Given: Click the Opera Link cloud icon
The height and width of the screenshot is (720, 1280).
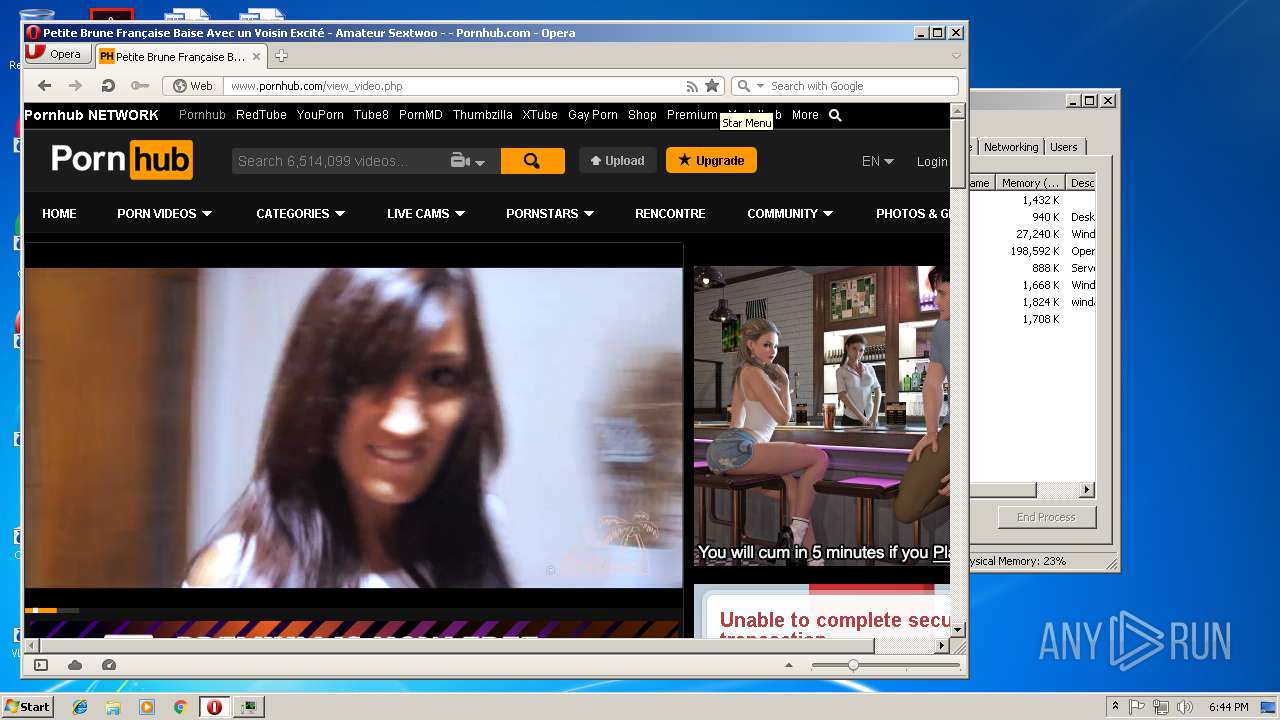Looking at the screenshot, I should click(75, 665).
